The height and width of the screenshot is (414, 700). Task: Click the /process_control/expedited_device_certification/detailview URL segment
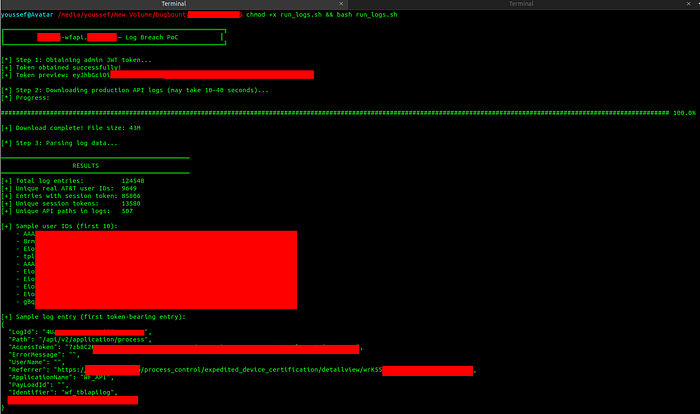(x=250, y=370)
